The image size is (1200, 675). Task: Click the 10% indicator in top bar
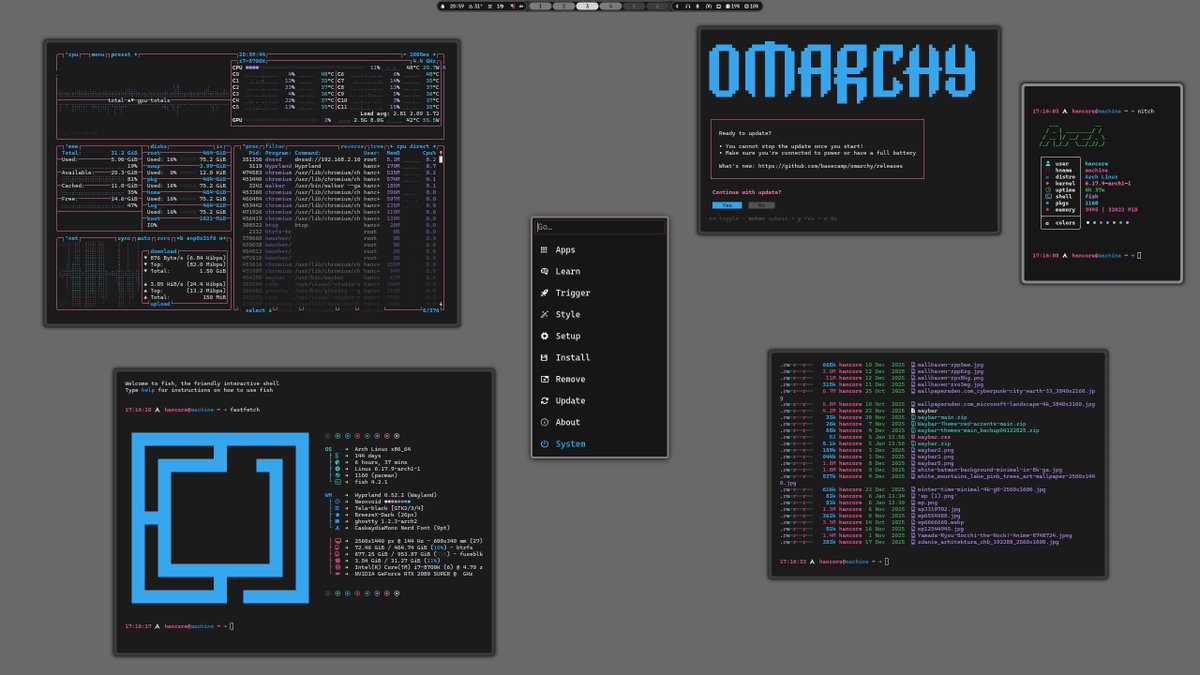[752, 6]
